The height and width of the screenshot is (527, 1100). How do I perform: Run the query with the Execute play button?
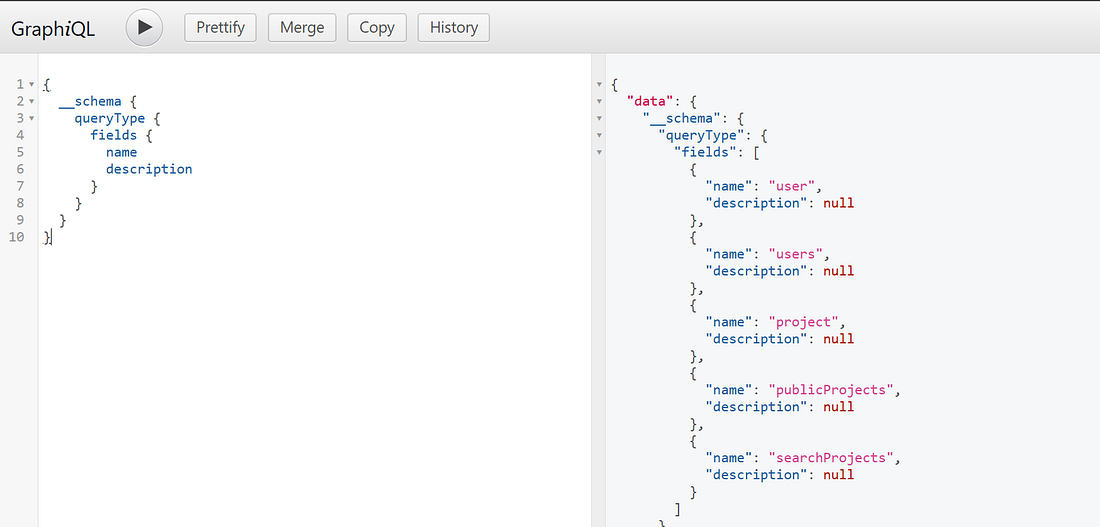[x=145, y=27]
